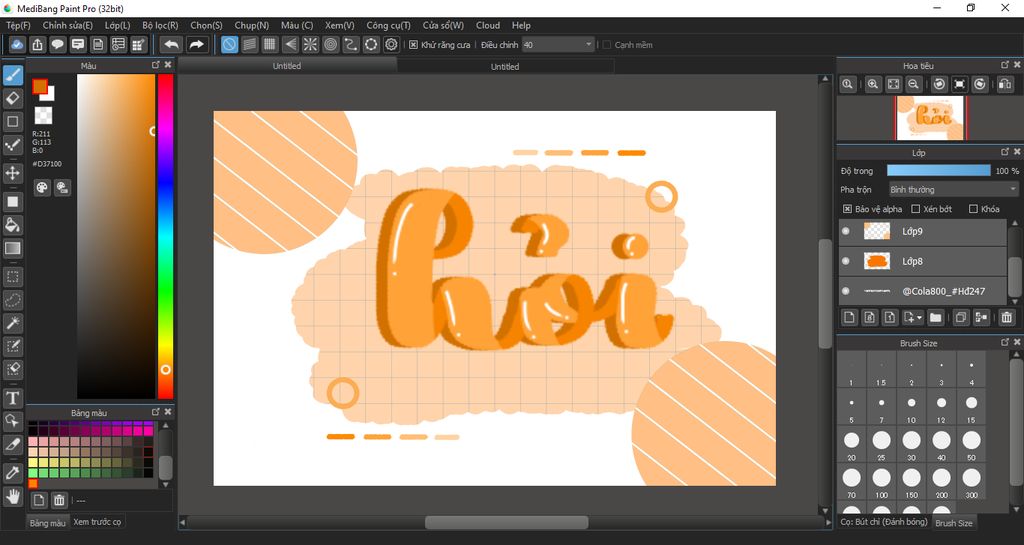This screenshot has width=1024, height=545.
Task: Choose the Hand pan tool
Action: click(13, 495)
